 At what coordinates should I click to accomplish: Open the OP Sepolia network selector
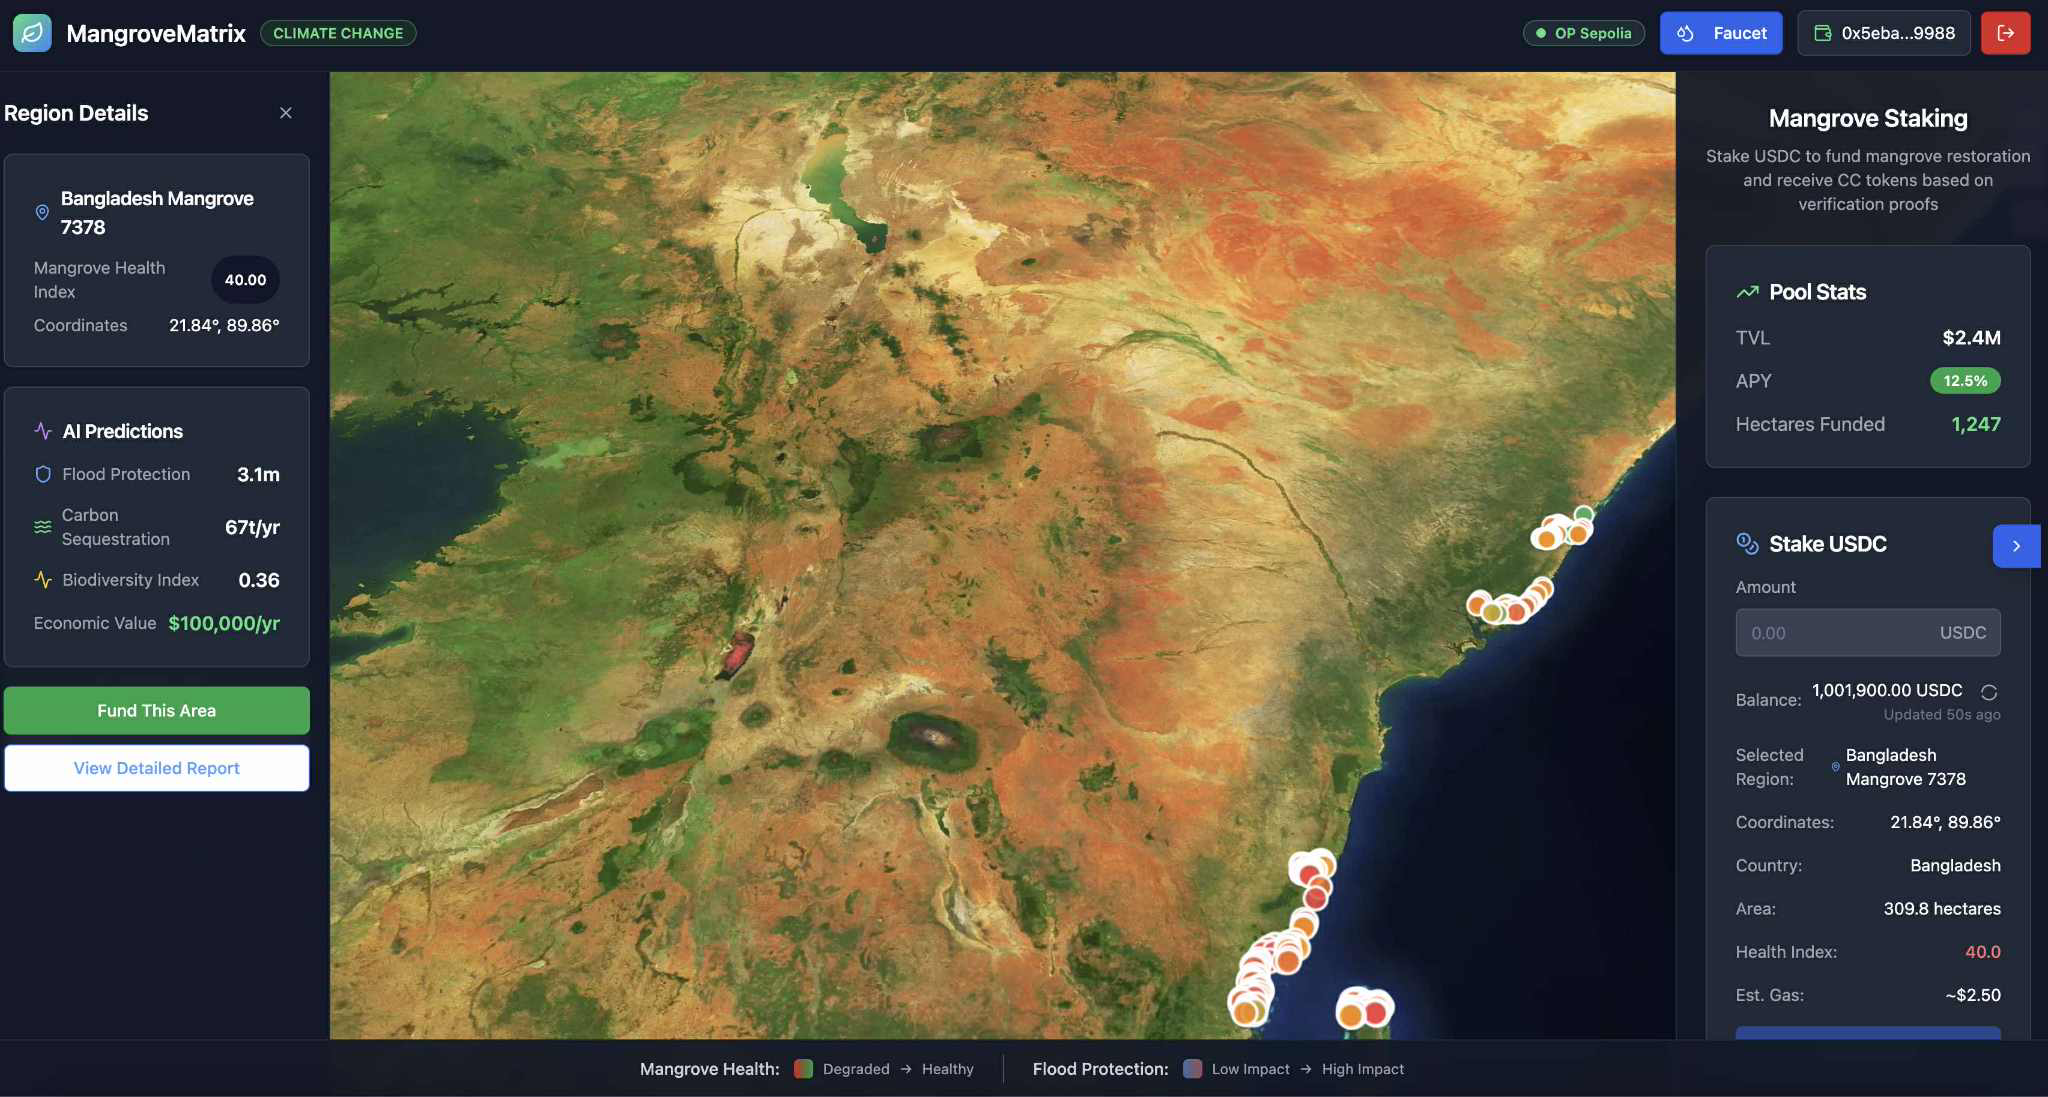click(x=1583, y=33)
